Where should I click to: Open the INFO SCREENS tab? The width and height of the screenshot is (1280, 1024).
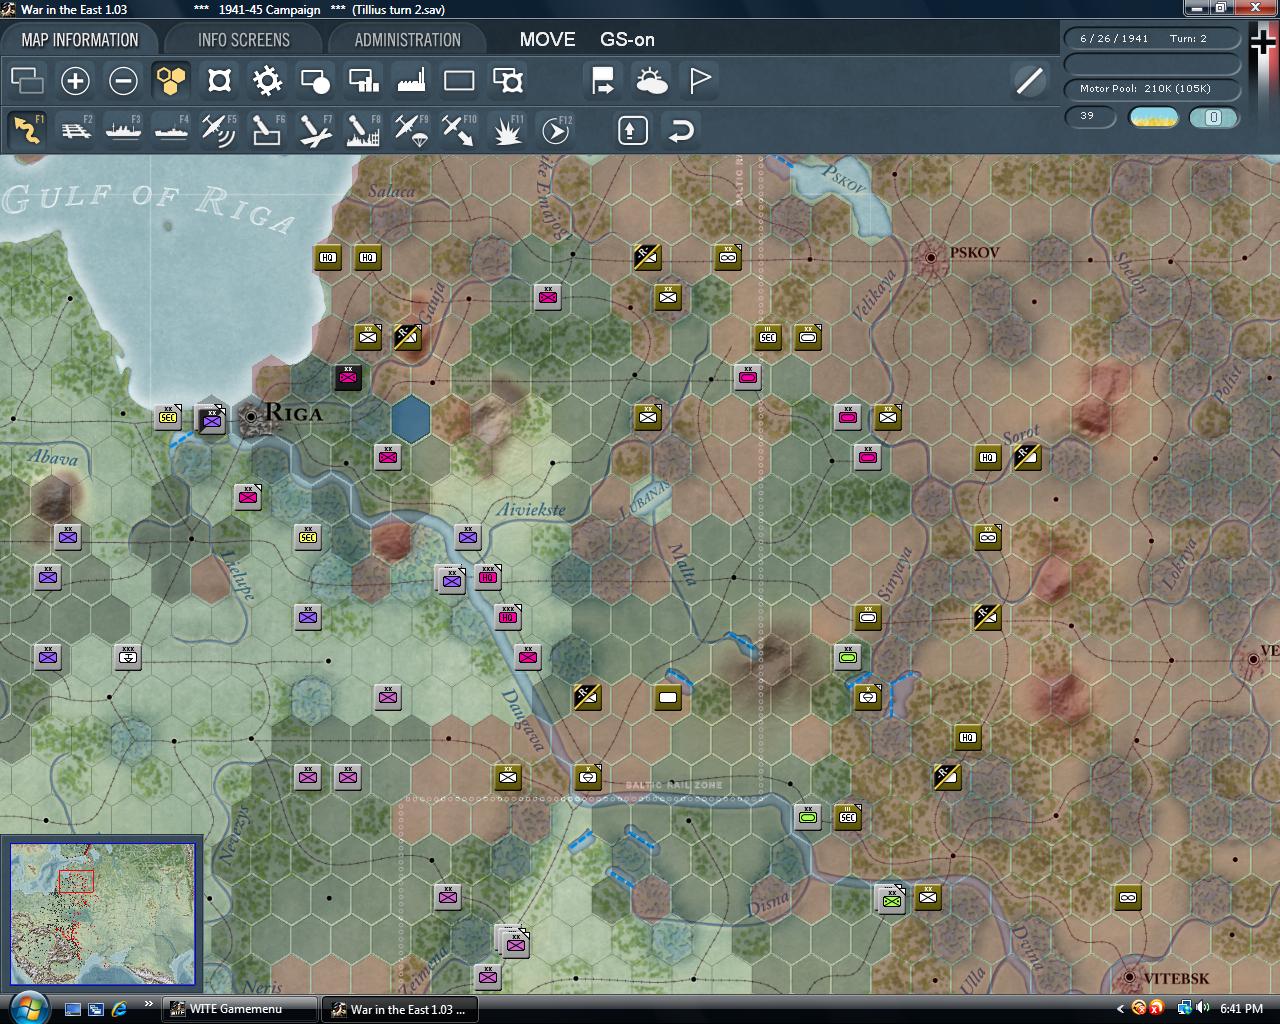tap(243, 40)
